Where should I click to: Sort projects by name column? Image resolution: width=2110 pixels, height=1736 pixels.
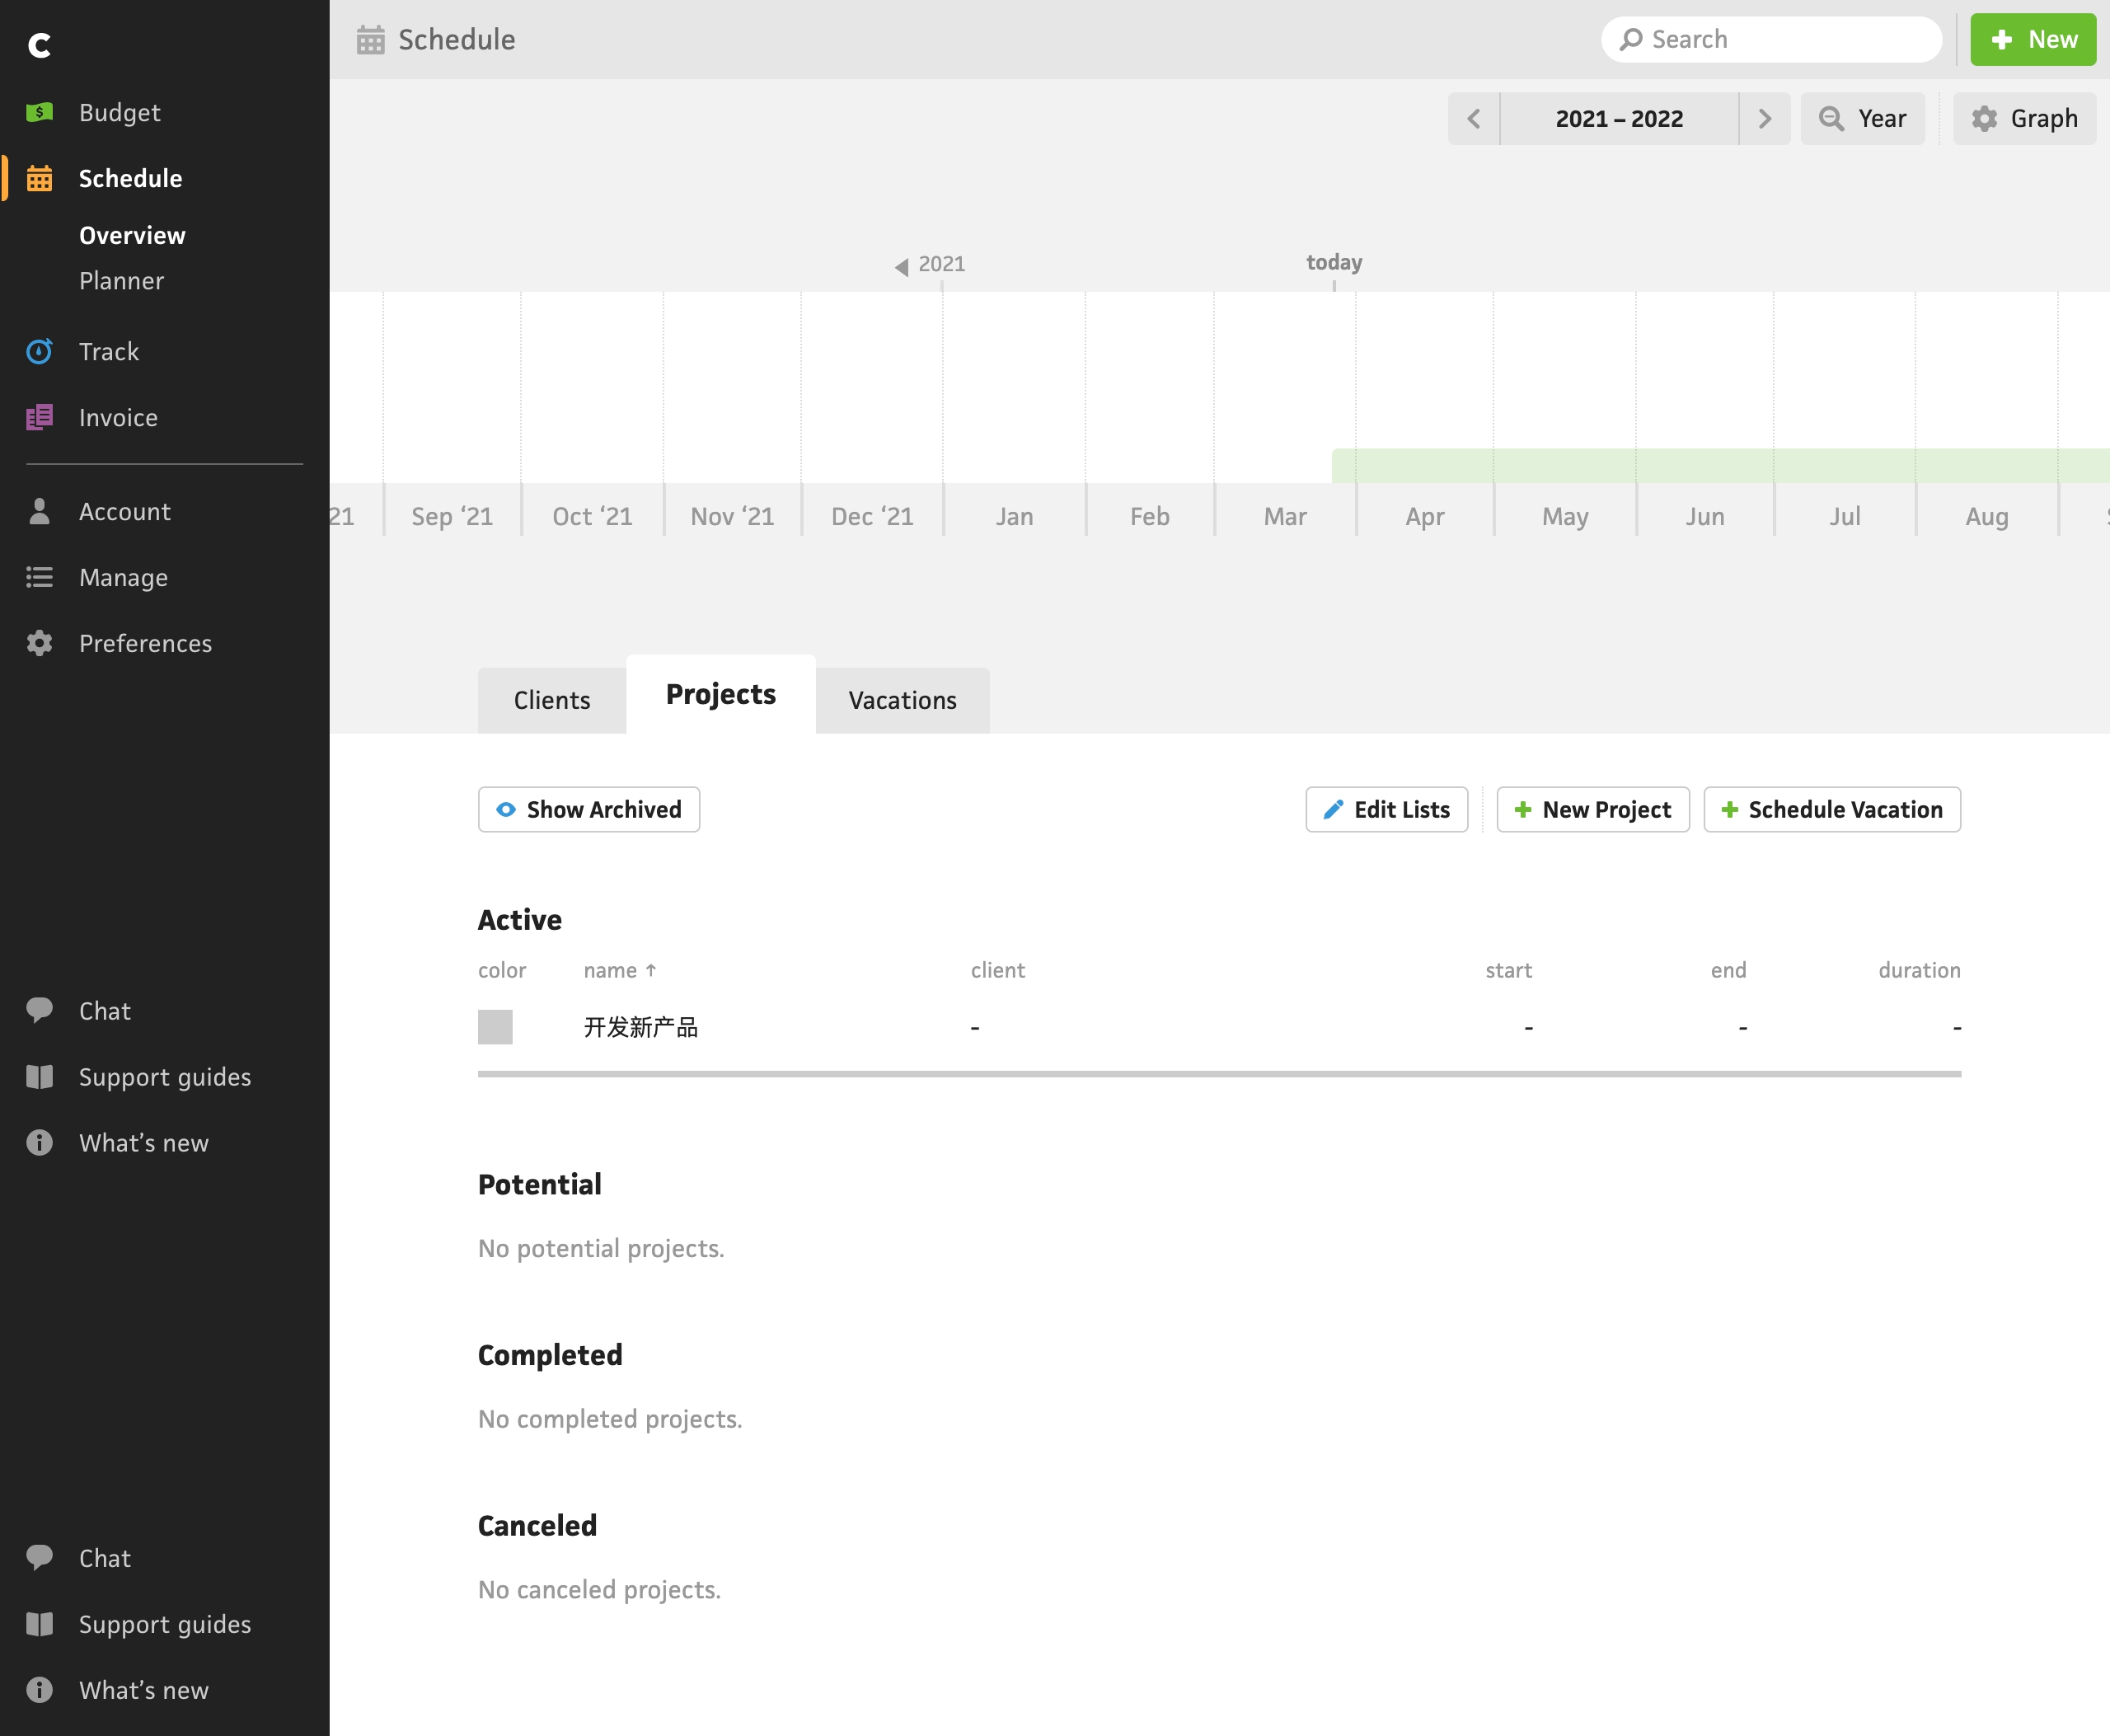point(620,970)
